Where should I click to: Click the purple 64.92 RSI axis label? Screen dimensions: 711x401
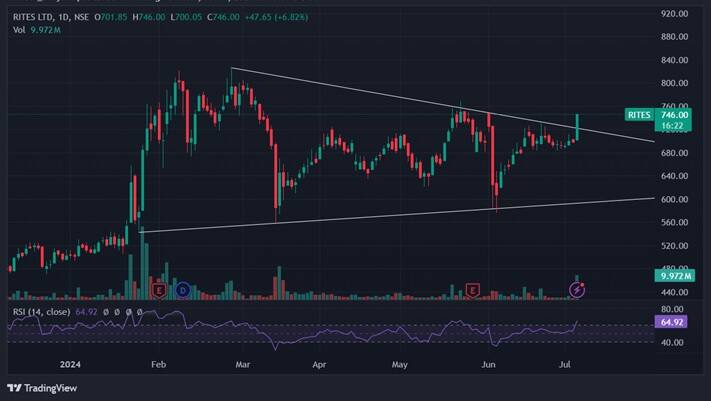click(x=672, y=324)
